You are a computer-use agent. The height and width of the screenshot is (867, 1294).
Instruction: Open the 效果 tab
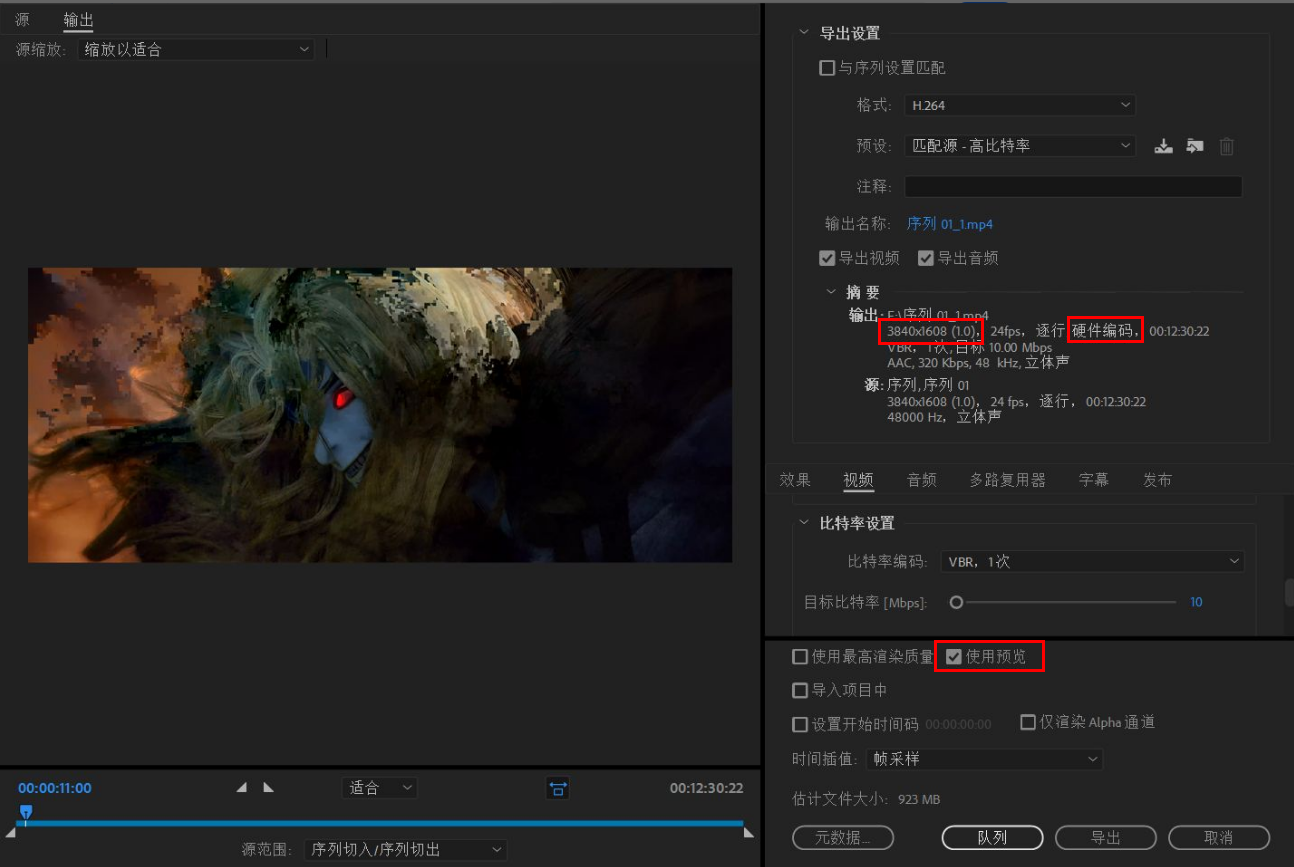[795, 480]
